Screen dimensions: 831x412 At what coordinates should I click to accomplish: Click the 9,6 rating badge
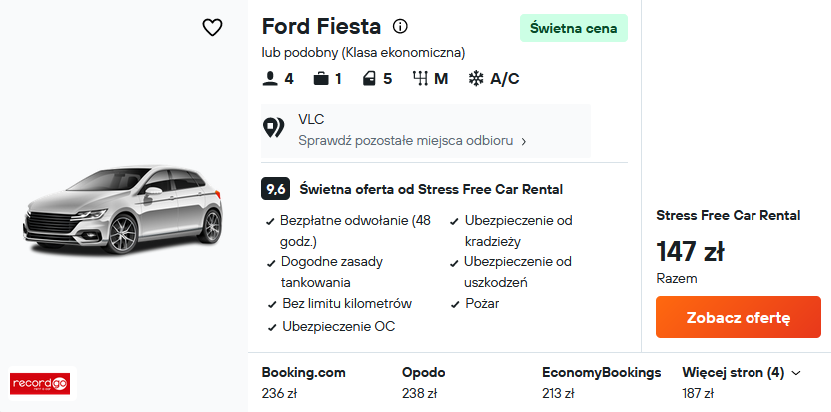coord(275,189)
